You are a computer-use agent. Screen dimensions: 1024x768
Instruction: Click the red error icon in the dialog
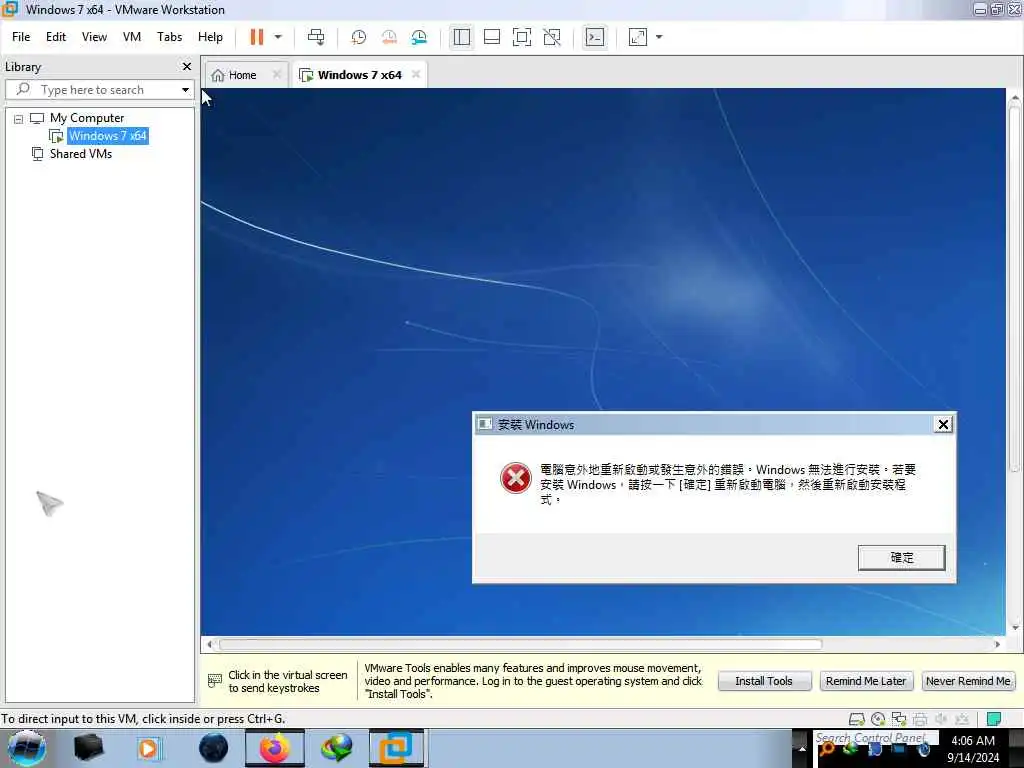[x=515, y=479]
